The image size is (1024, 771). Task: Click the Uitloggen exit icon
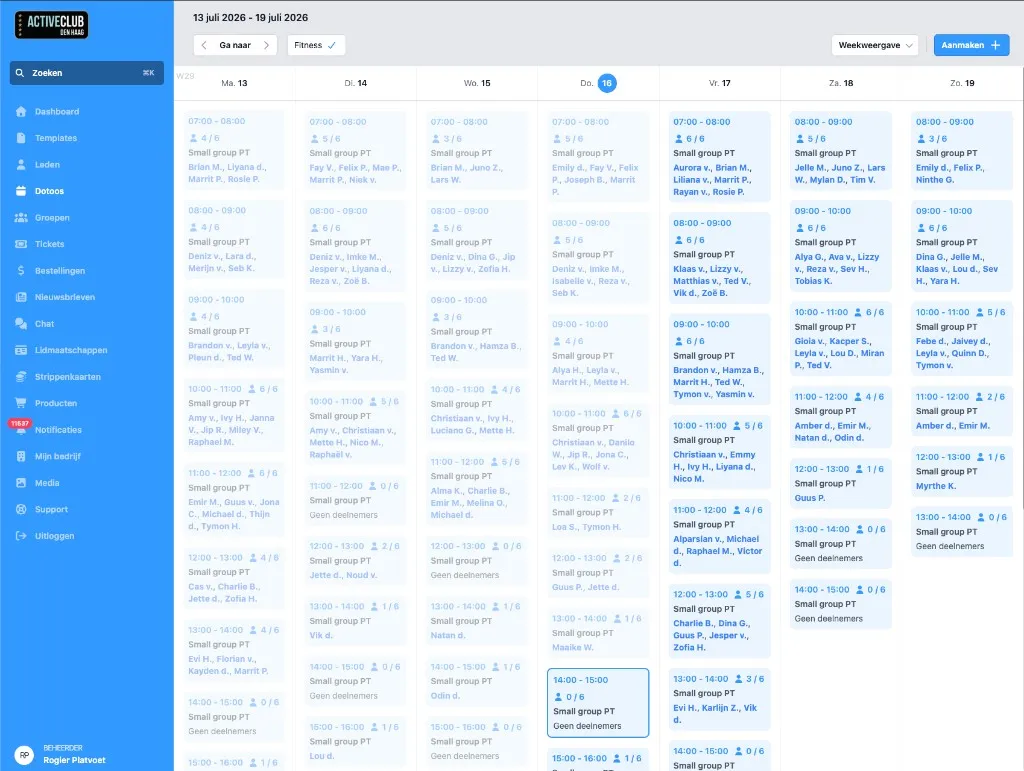21,536
